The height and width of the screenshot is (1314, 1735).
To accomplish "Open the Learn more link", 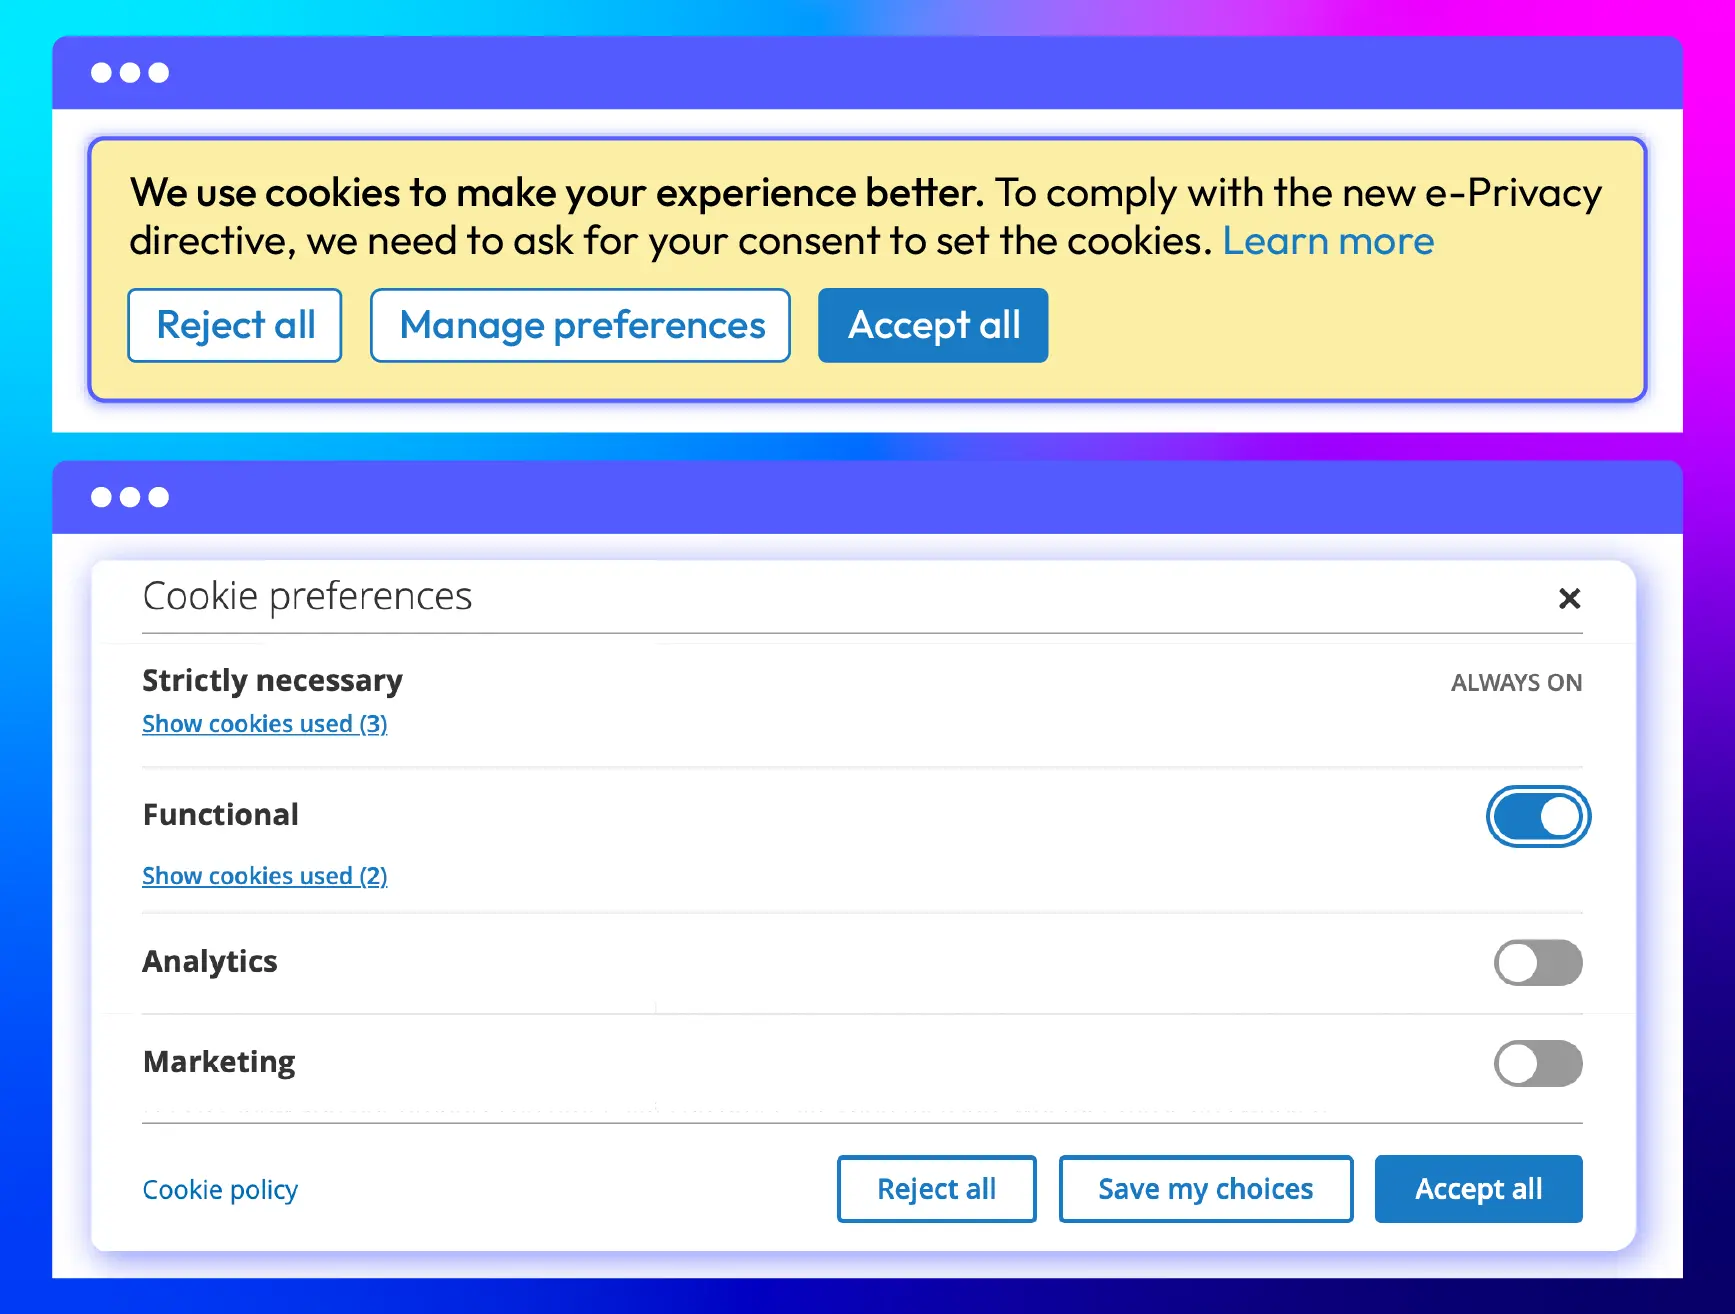I will coord(1328,241).
